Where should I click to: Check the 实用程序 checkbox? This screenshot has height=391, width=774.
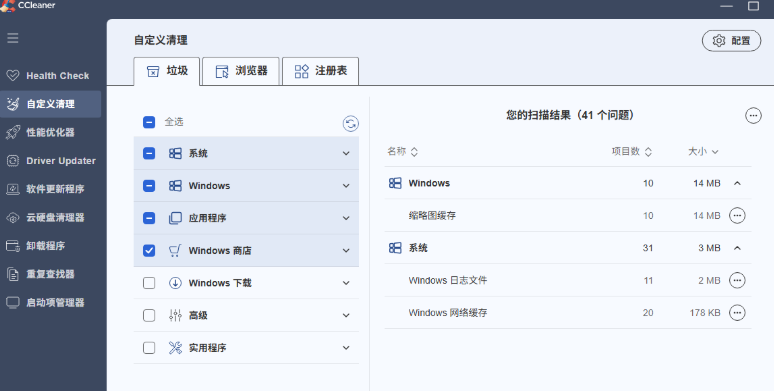tap(149, 348)
